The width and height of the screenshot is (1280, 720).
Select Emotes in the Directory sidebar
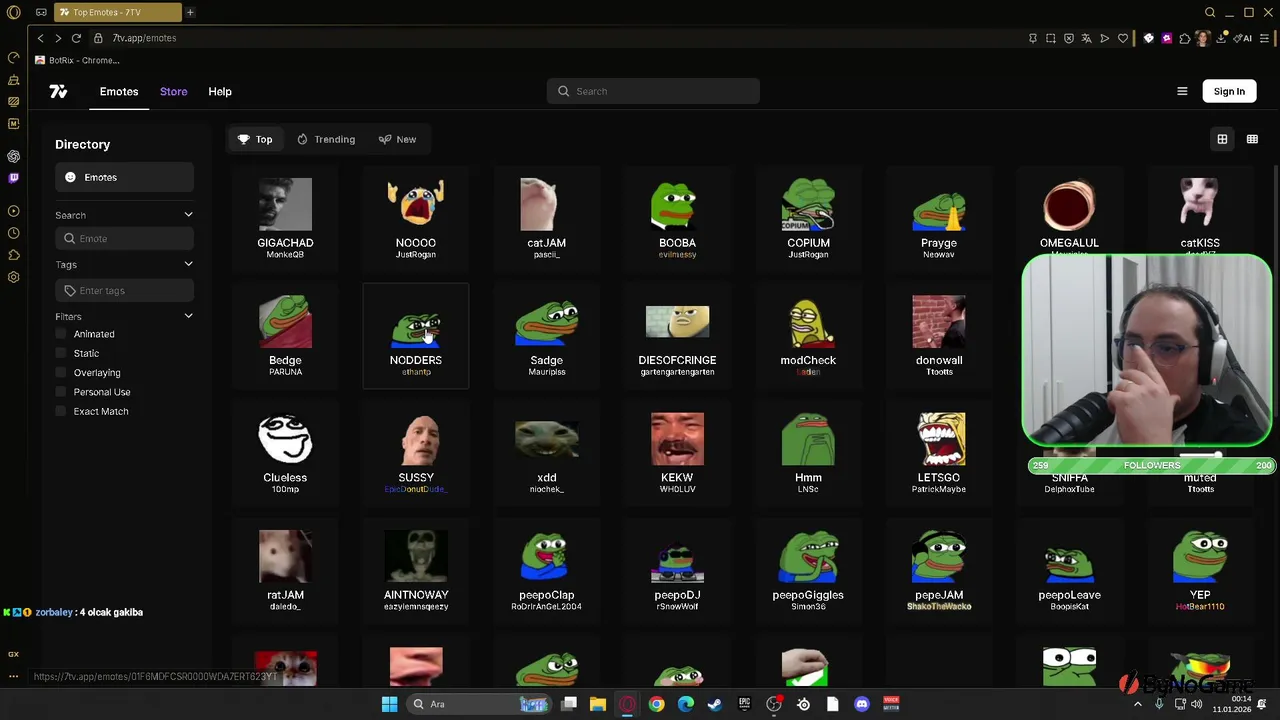tap(124, 177)
